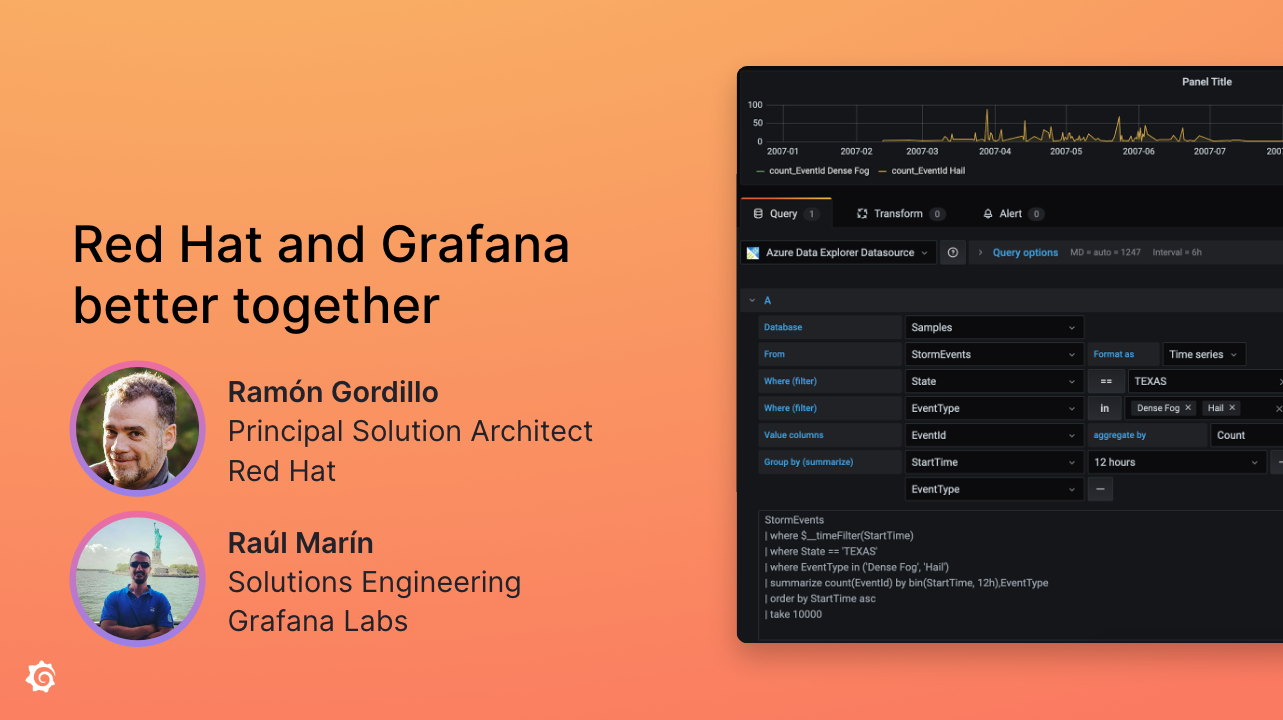Remove the Dense Fog filter value
The width and height of the screenshot is (1283, 720).
1187,408
